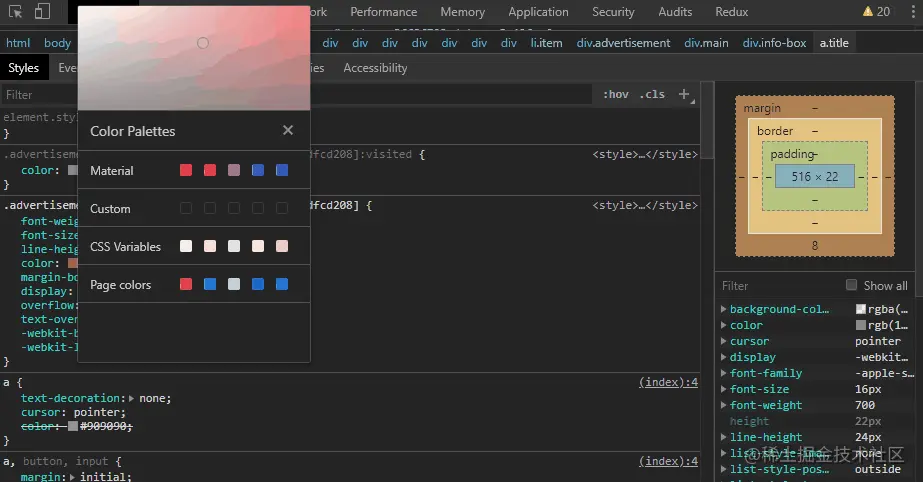Switch to the Security tab
This screenshot has height=482, width=923.
pyautogui.click(x=613, y=12)
